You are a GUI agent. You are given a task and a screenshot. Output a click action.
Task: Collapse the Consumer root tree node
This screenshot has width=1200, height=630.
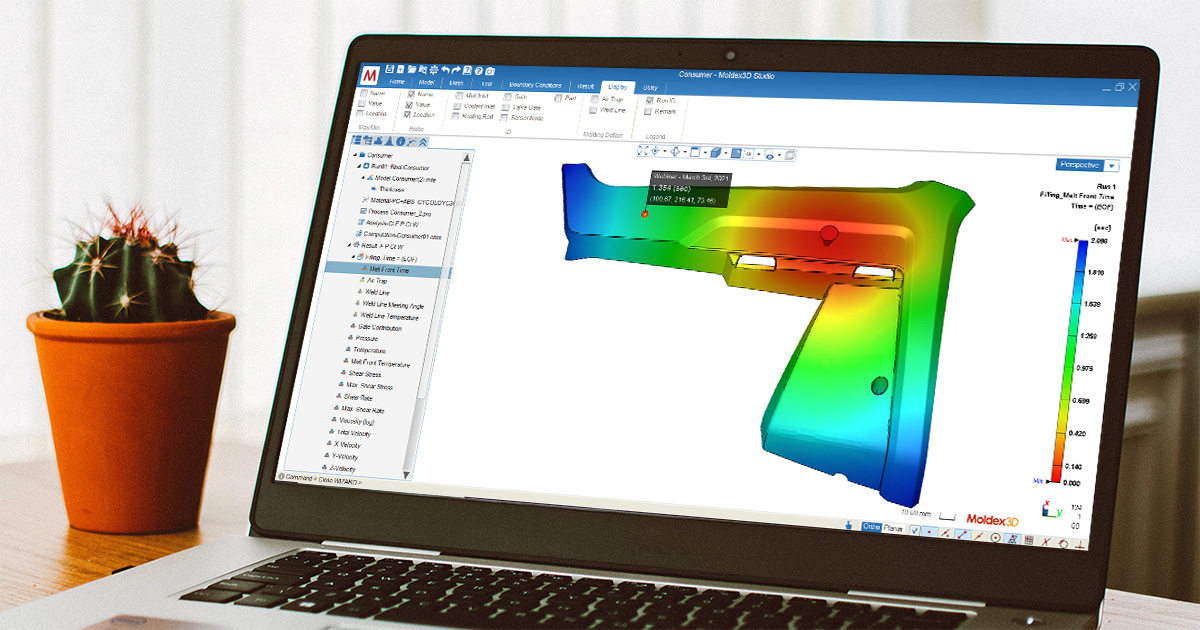[x=355, y=155]
